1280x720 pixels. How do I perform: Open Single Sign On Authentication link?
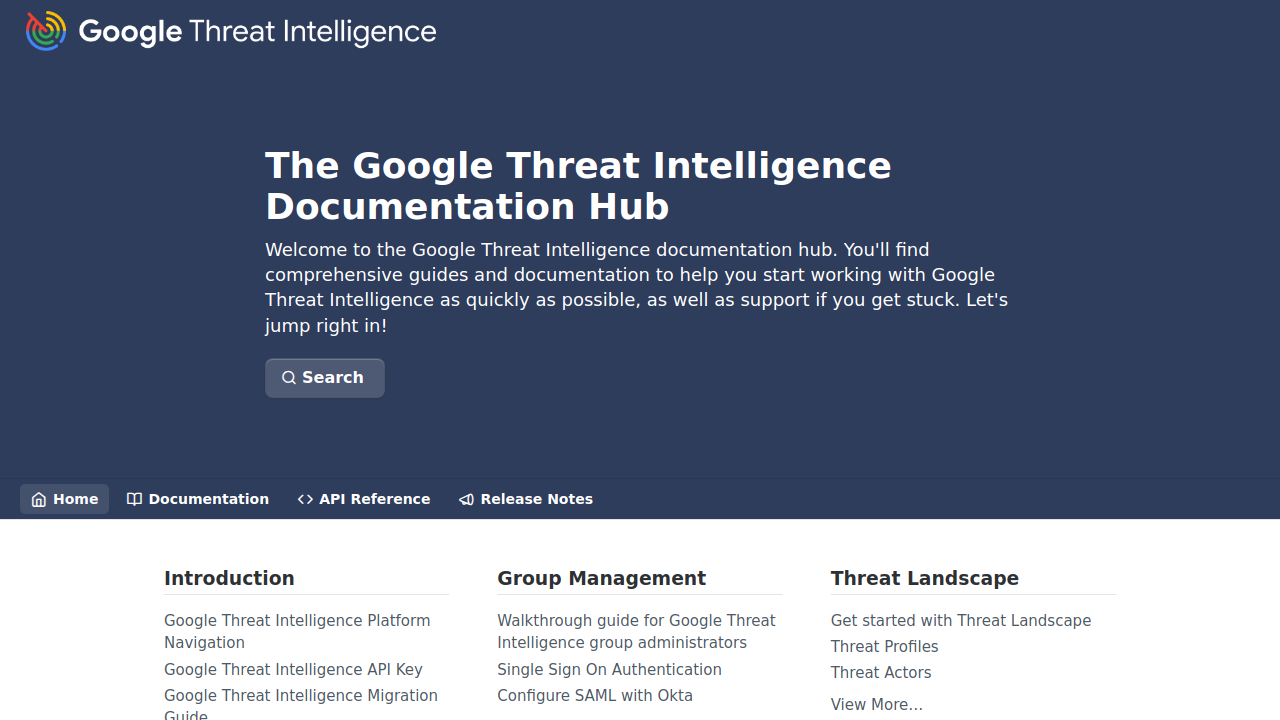(609, 669)
